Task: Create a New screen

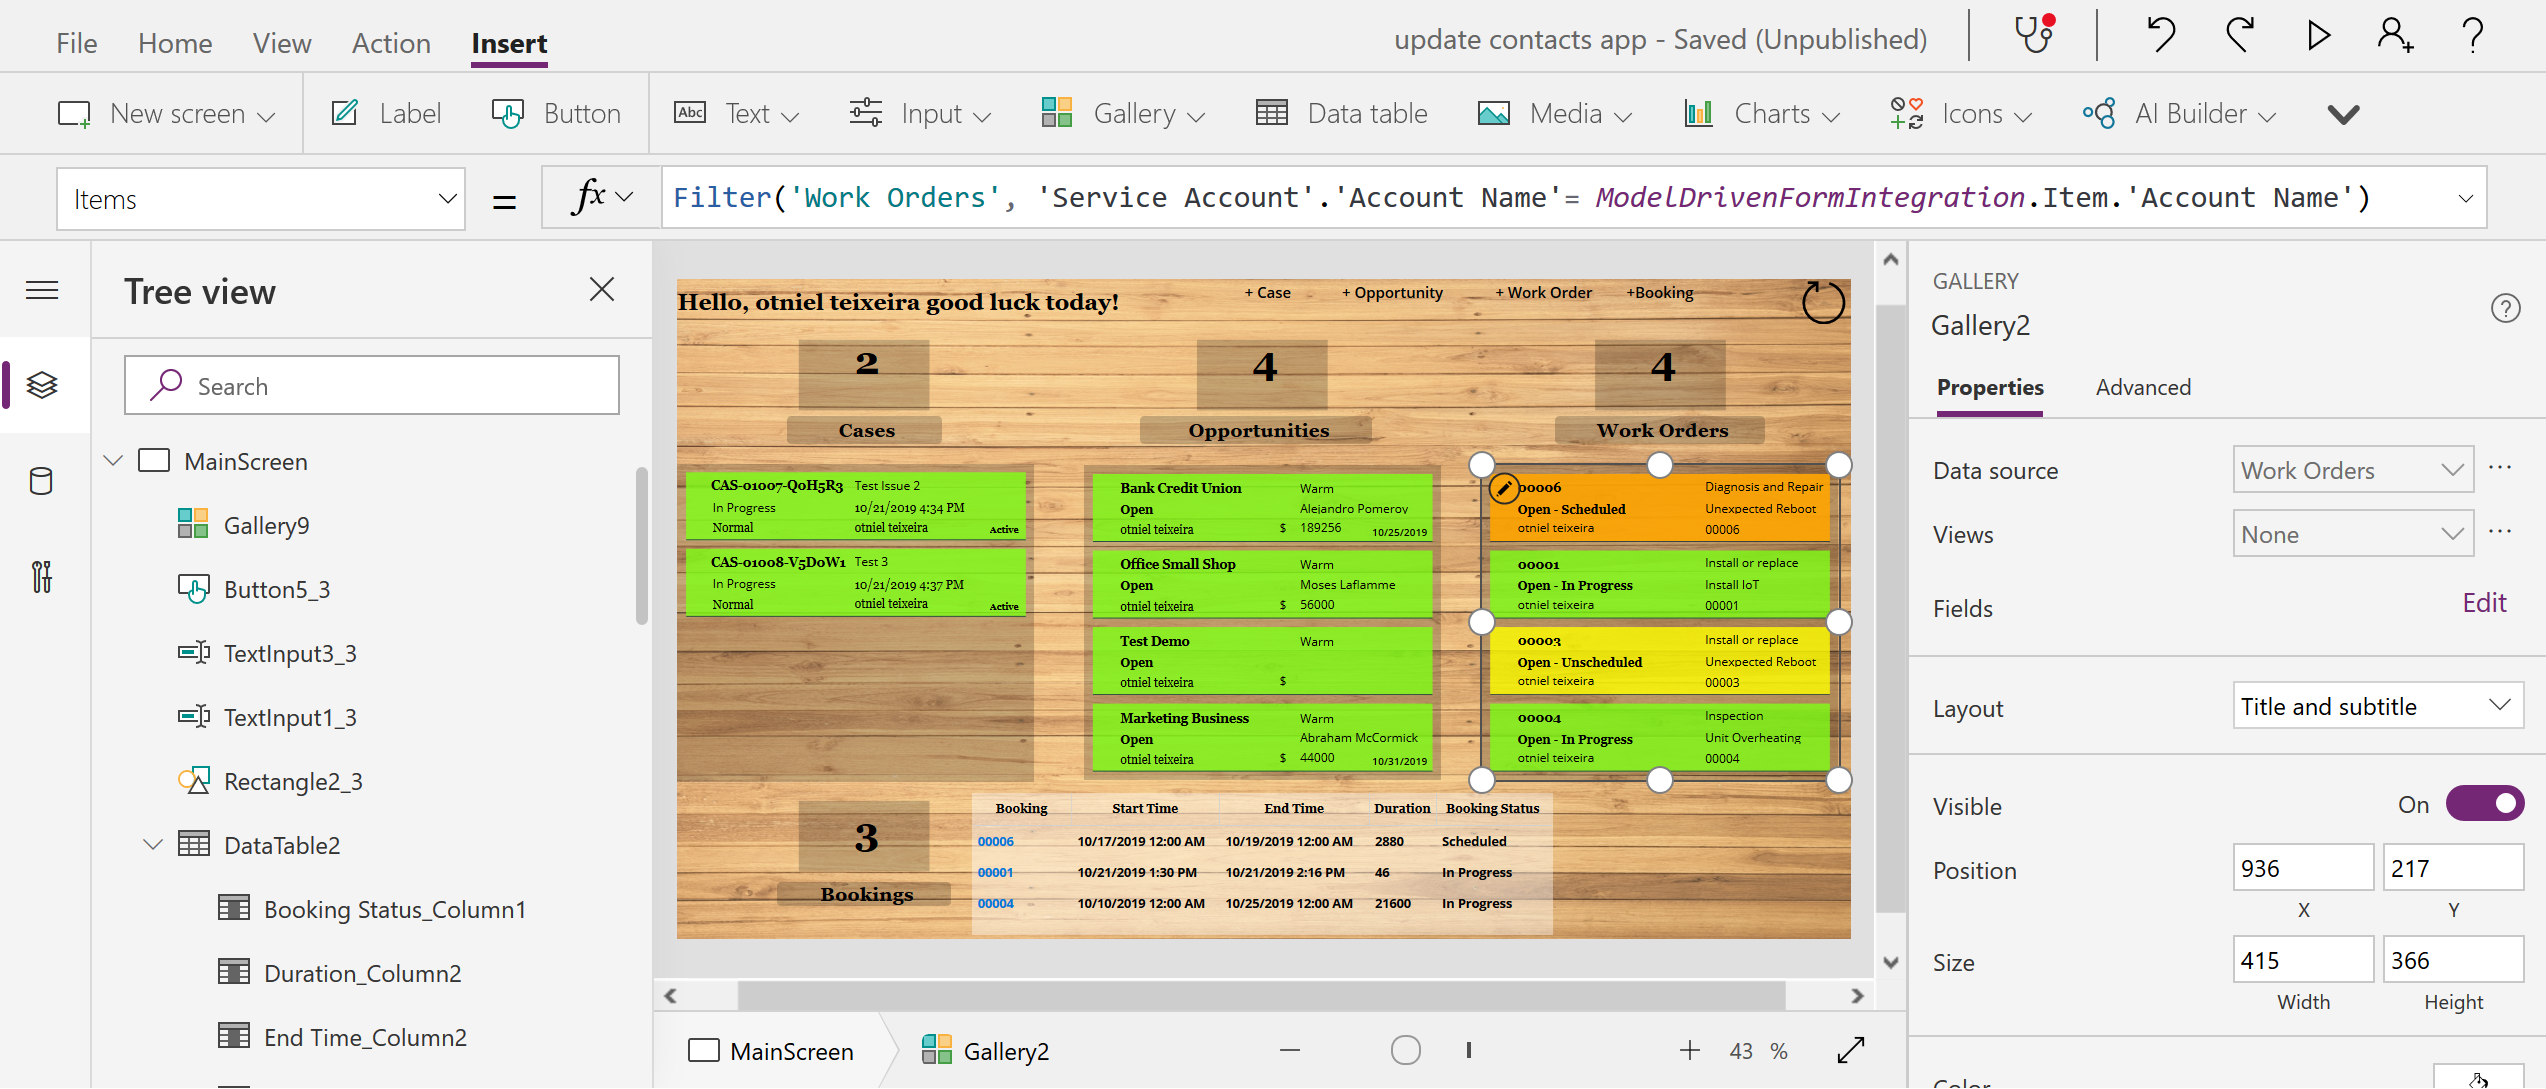Action: tap(166, 113)
